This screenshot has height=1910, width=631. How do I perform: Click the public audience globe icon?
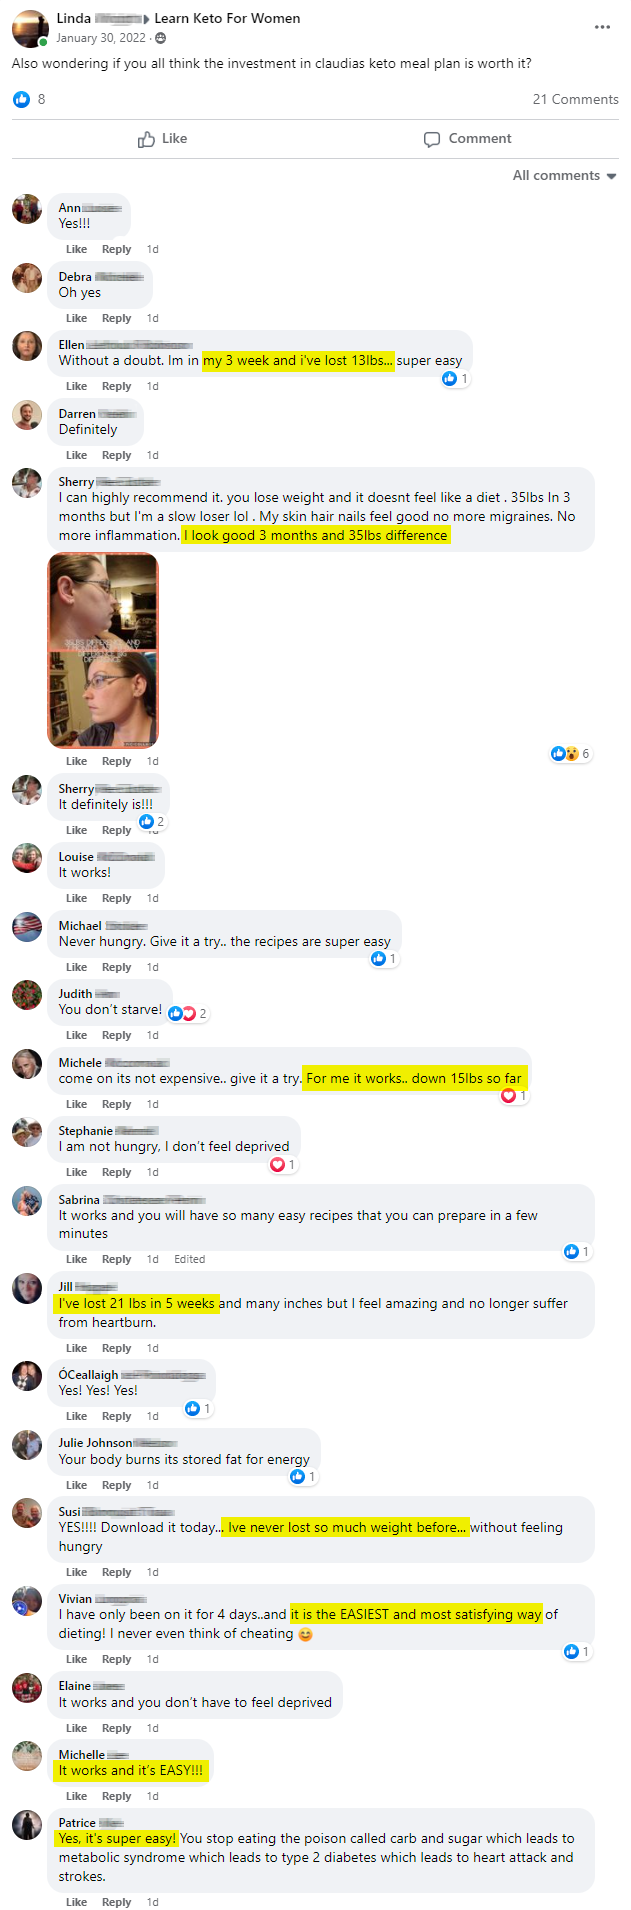[161, 38]
